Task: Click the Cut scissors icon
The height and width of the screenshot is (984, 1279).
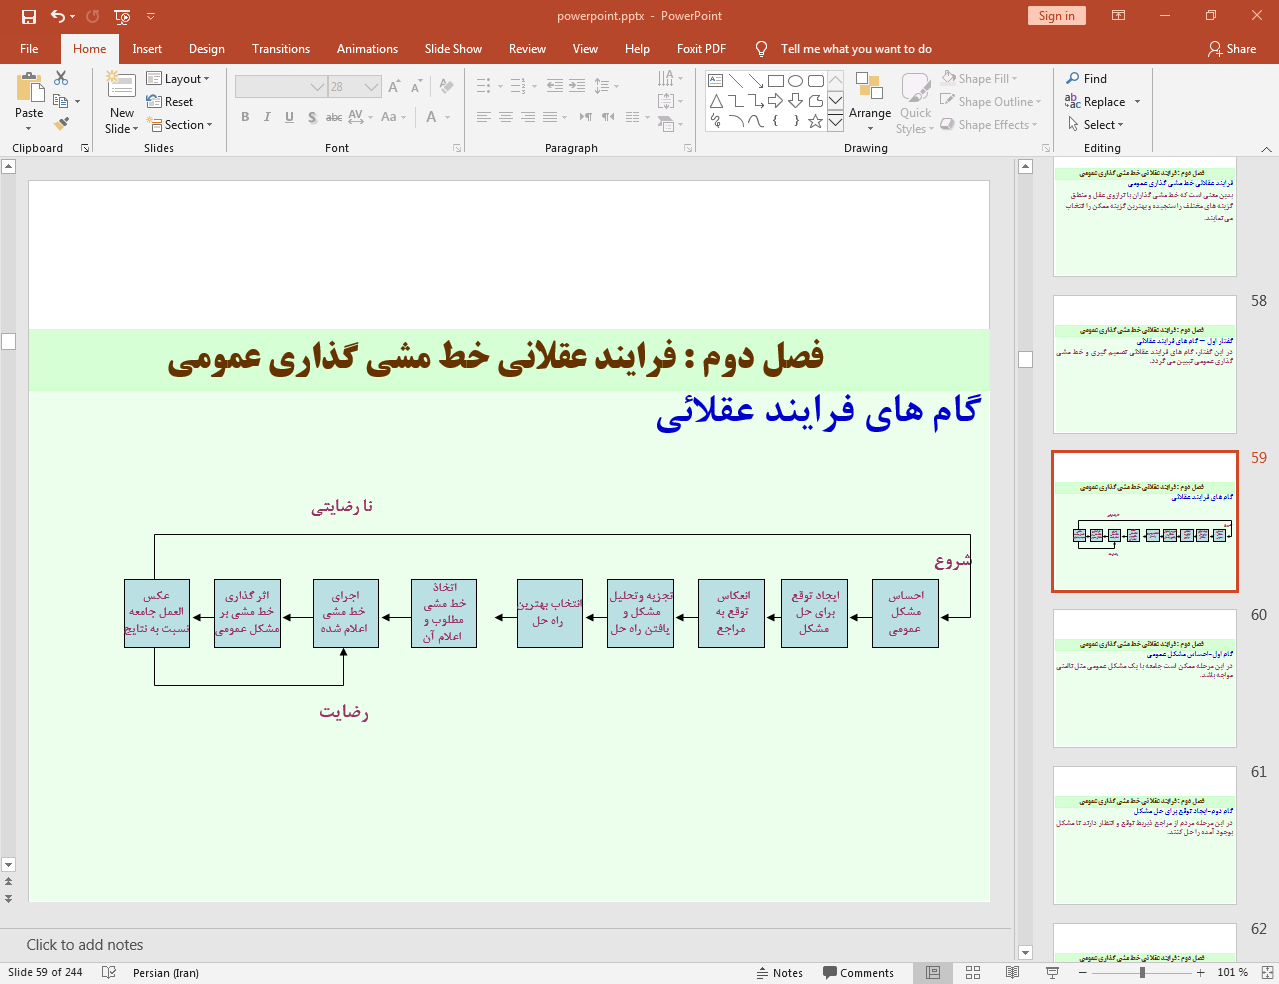Action: [x=61, y=78]
